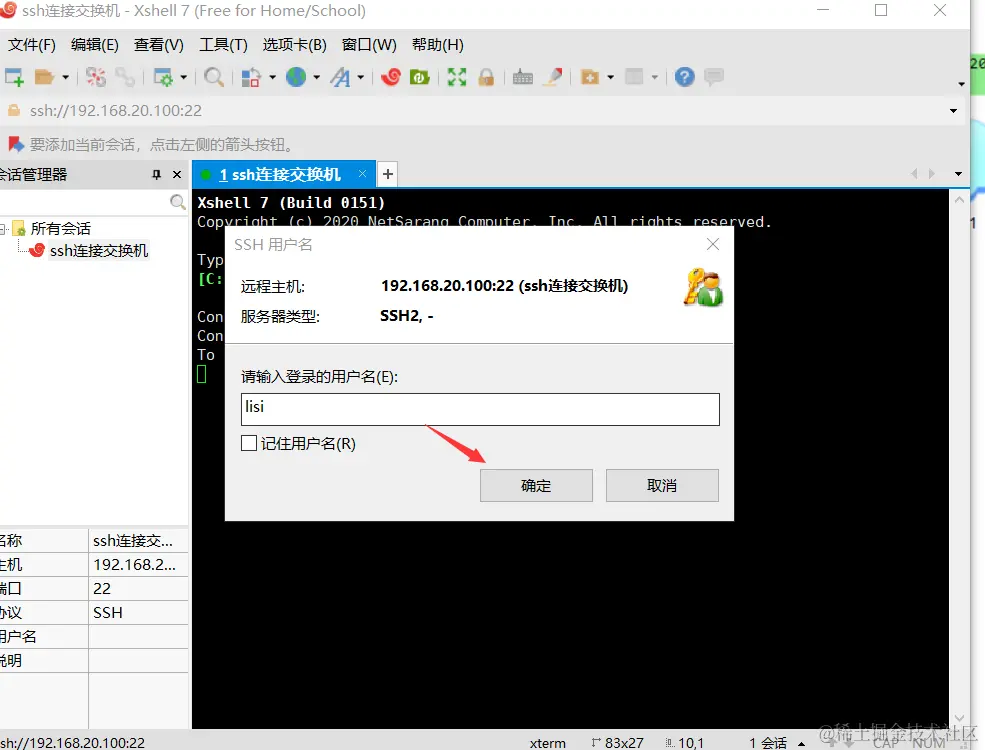Viewport: 985px width, 750px height.
Task: Expand the new folder icon dropdown arrow
Action: [610, 77]
